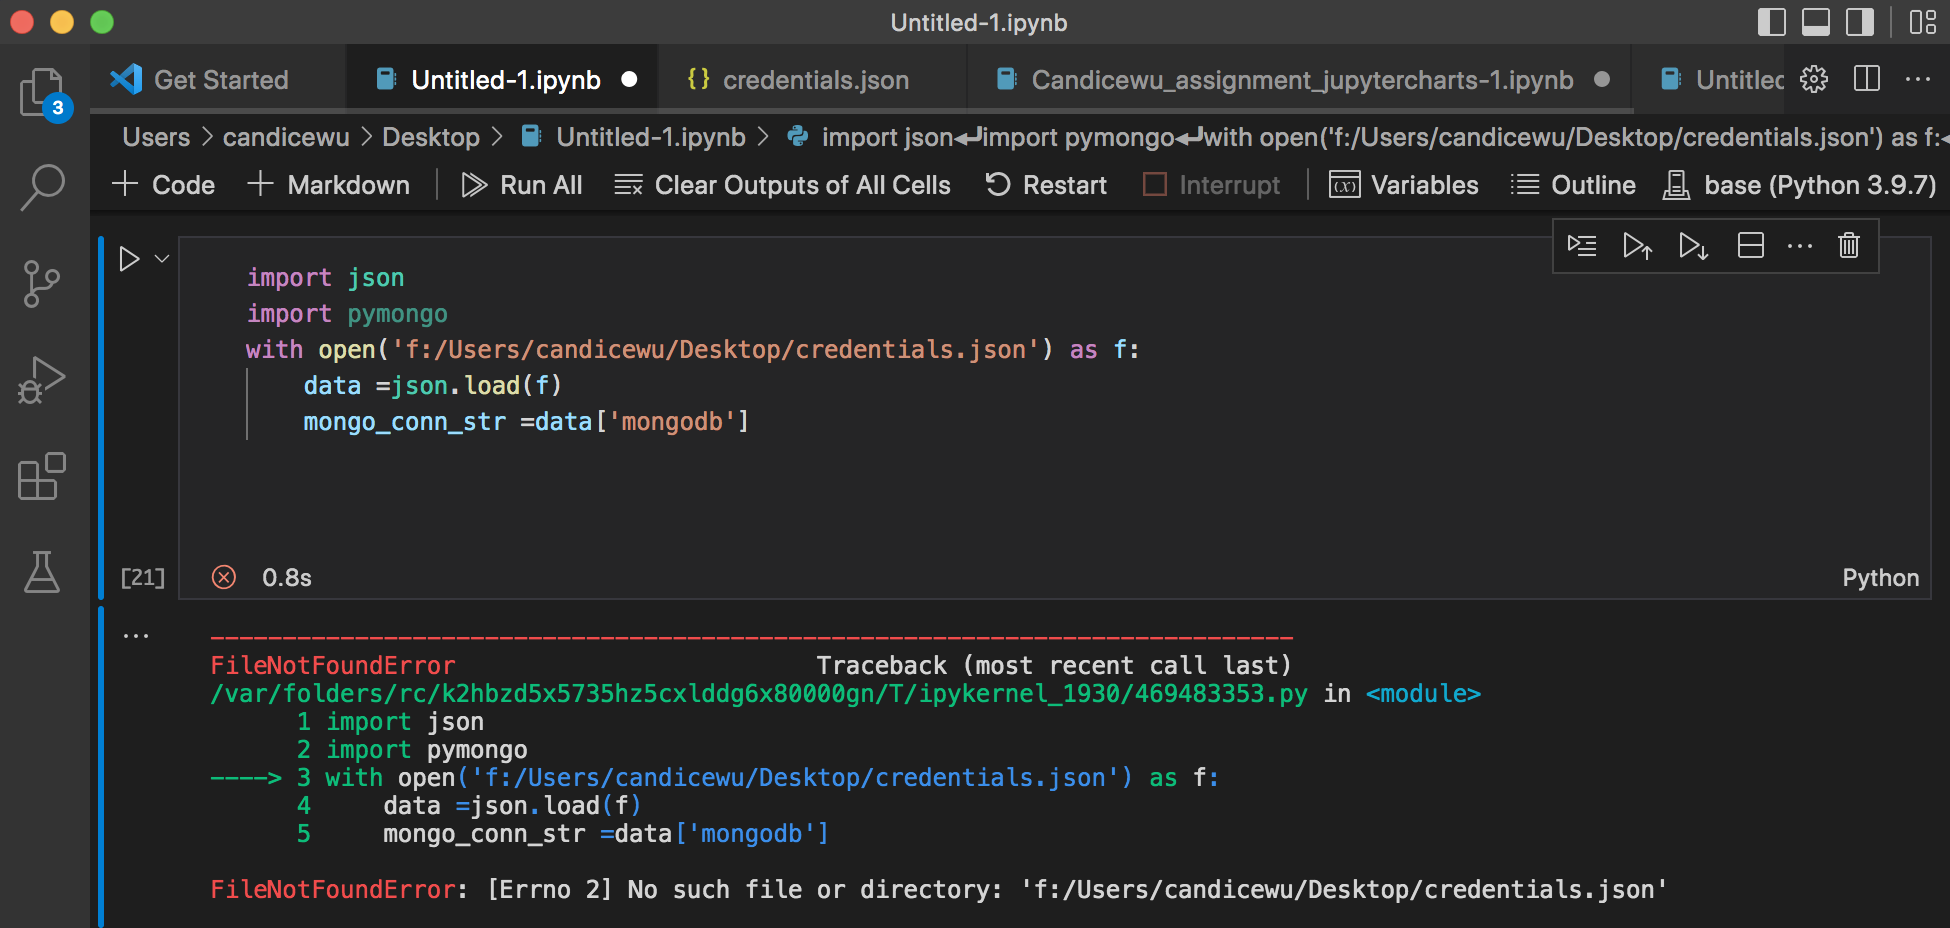This screenshot has width=1950, height=928.
Task: Select kernel base (Python 3.9.7)
Action: [1799, 185]
